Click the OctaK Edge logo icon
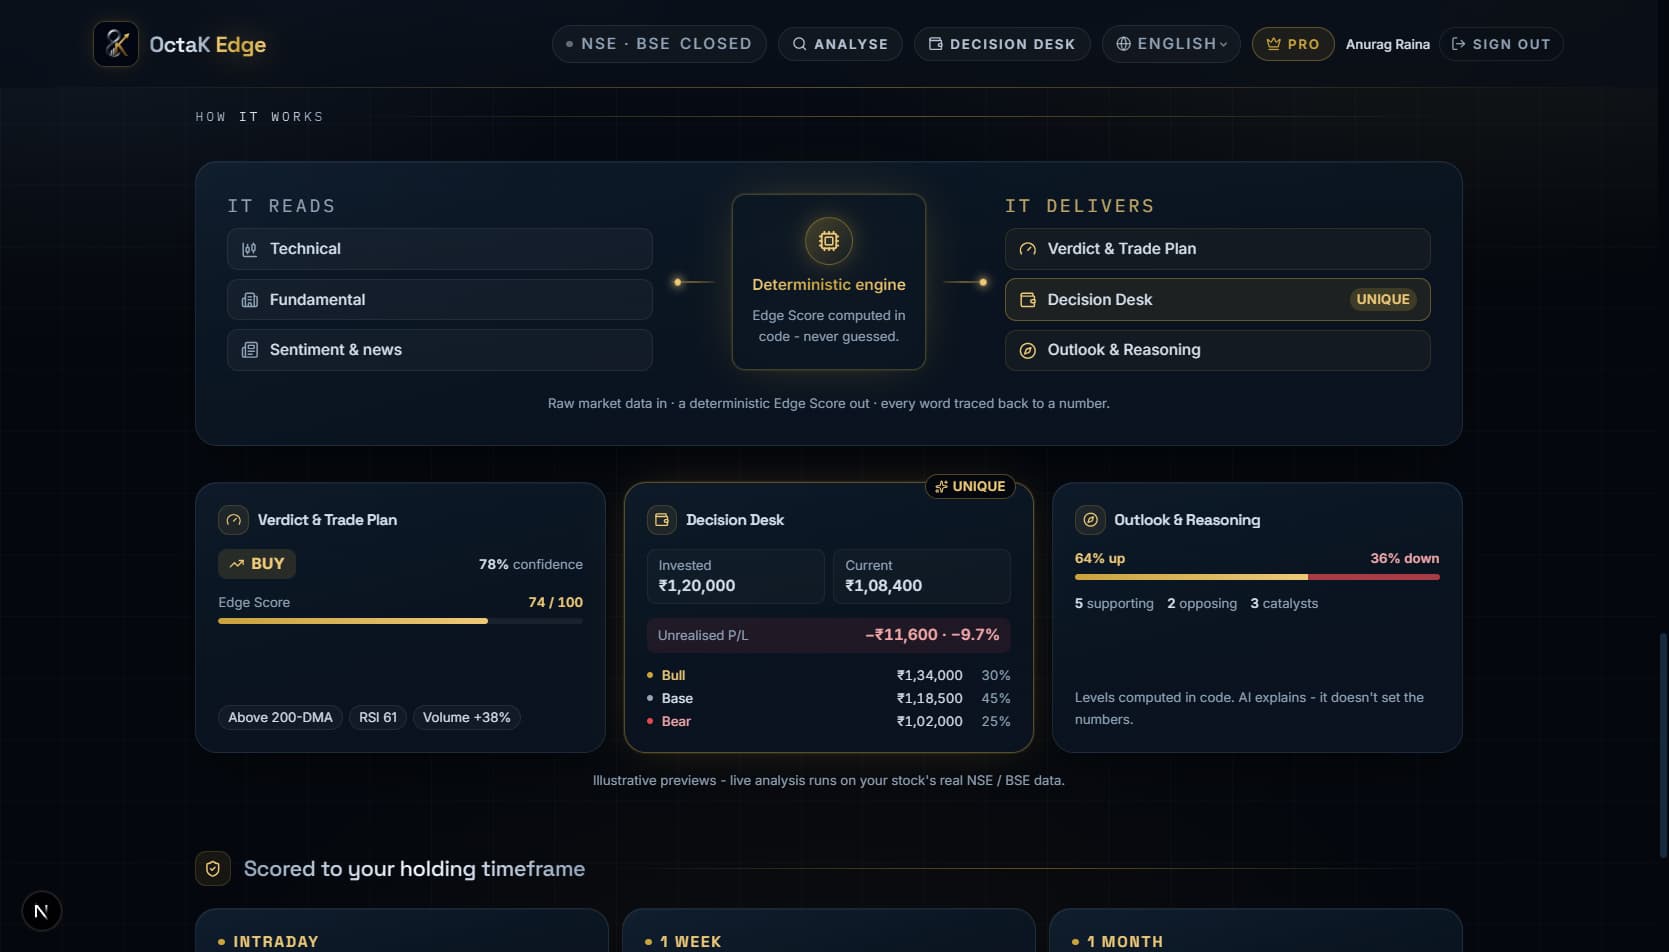This screenshot has height=952, width=1669. coord(116,44)
